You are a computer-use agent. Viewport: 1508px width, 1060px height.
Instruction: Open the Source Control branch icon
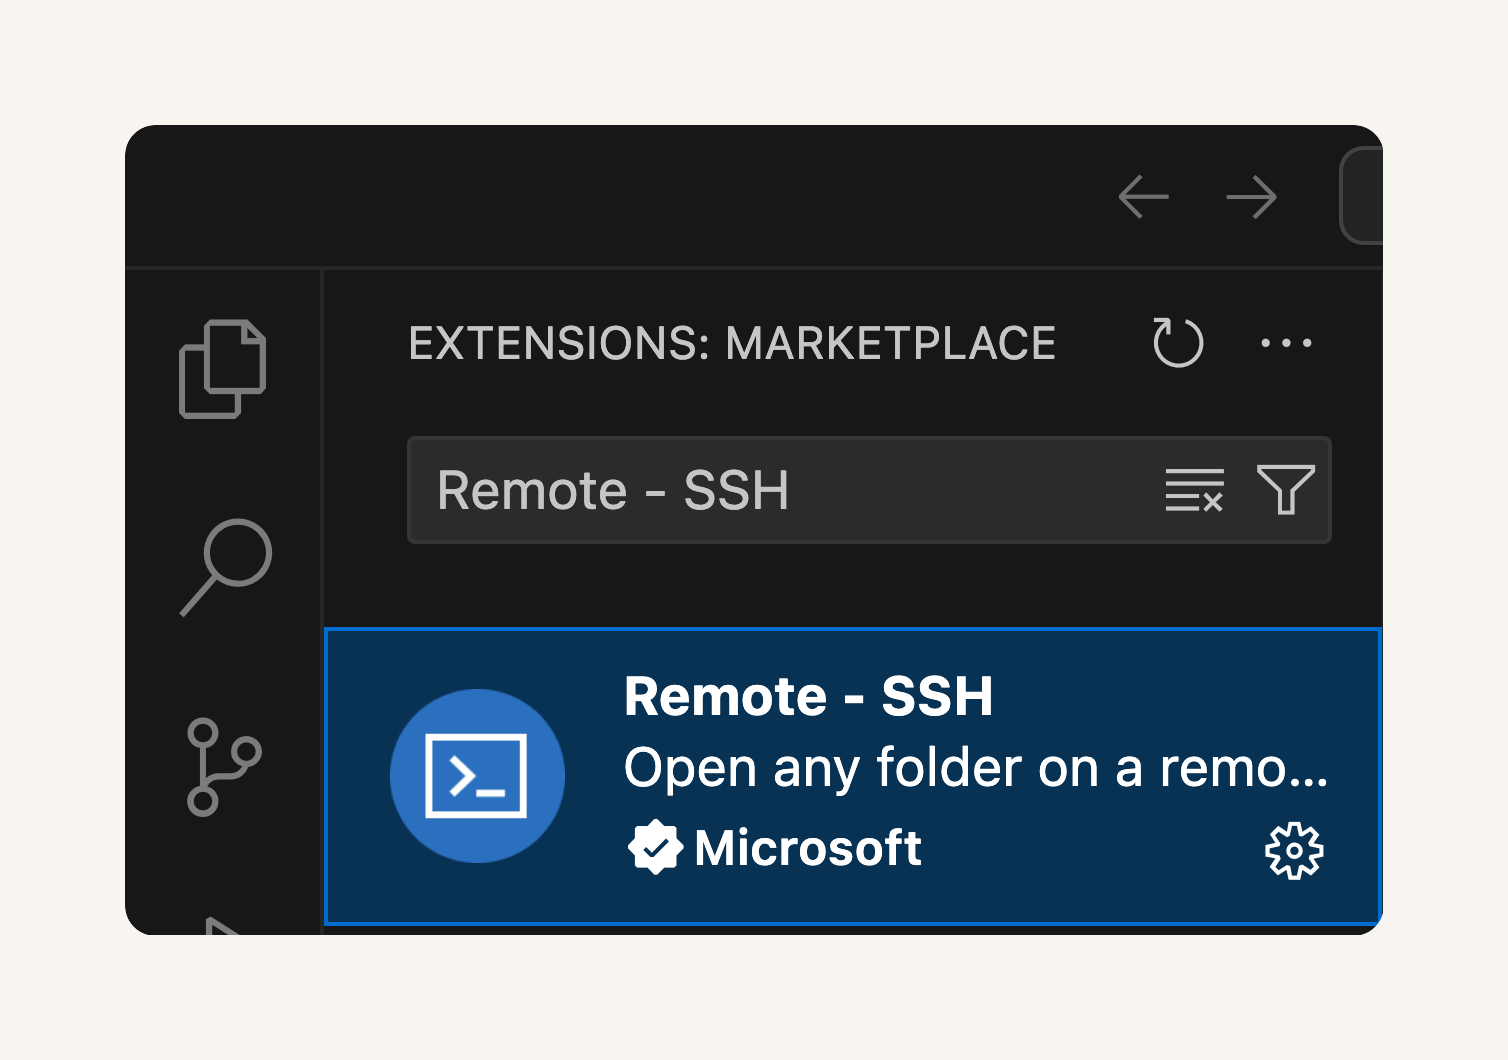click(224, 767)
